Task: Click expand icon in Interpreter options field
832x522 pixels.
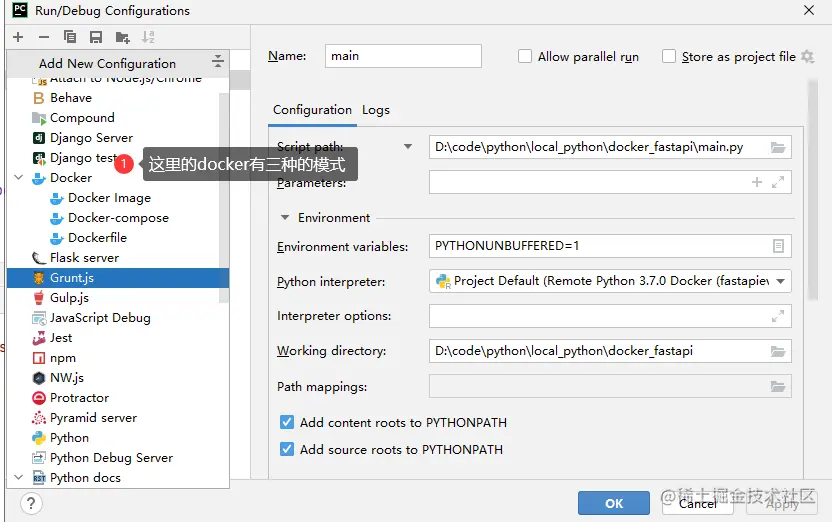Action: tap(778, 316)
